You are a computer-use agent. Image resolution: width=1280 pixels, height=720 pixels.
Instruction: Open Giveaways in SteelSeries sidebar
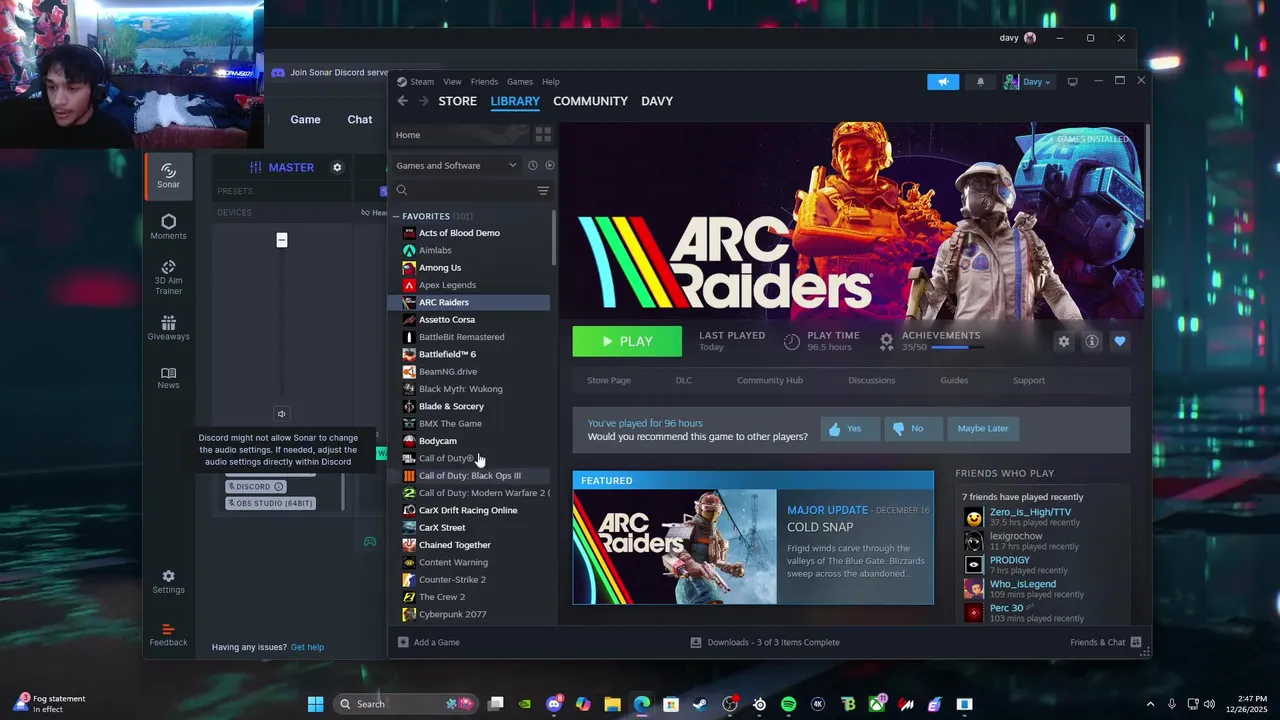point(168,328)
